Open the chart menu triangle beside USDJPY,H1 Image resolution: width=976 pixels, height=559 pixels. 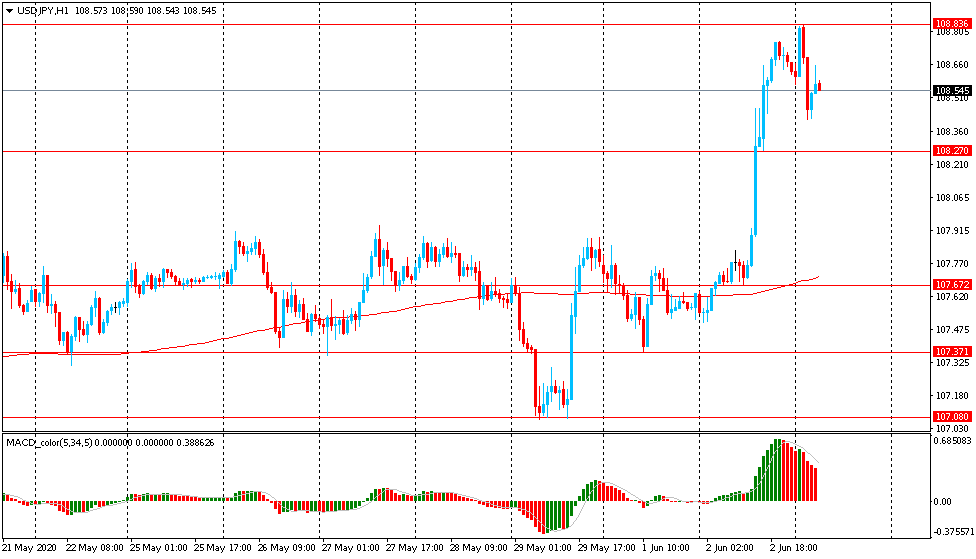click(x=9, y=11)
